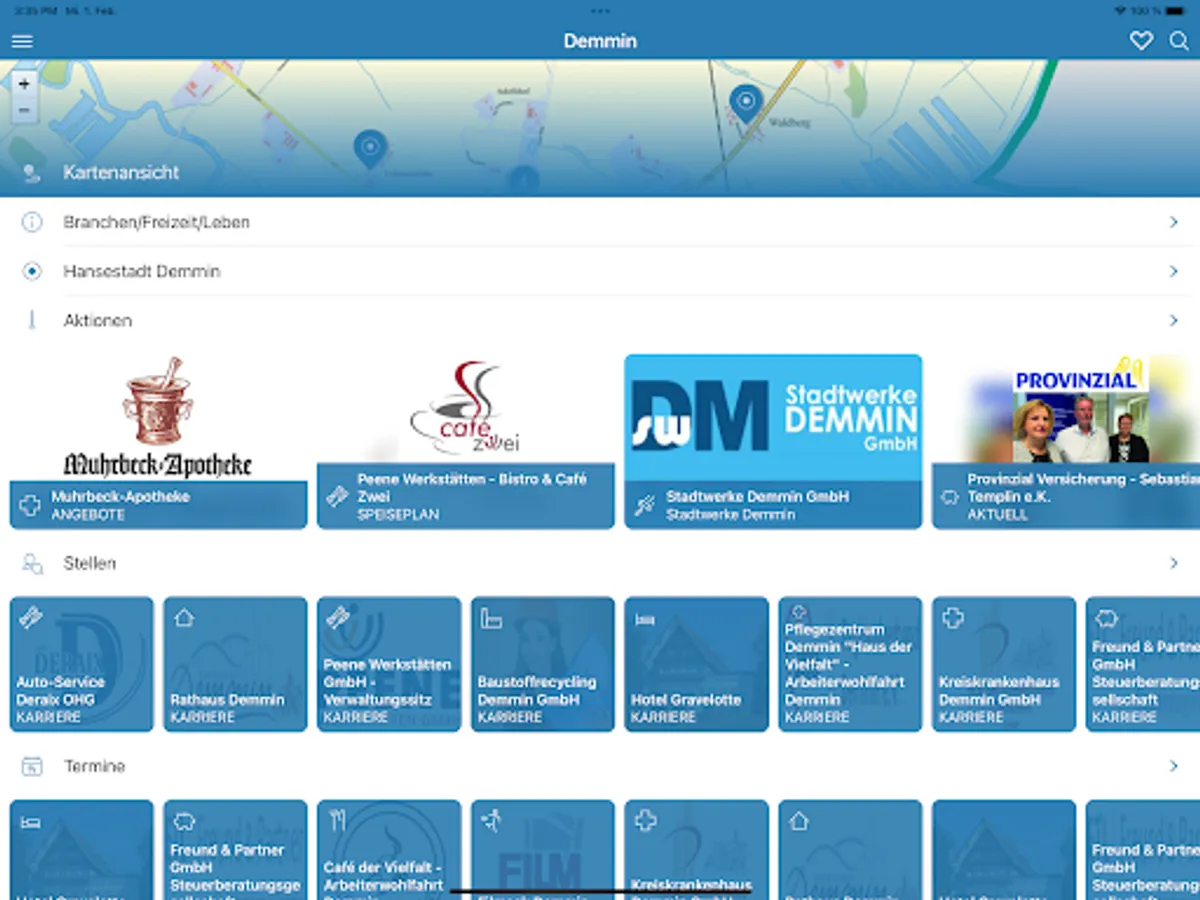Open Hansestadt Demmin row
Screen dimensions: 1200x900
600,271
